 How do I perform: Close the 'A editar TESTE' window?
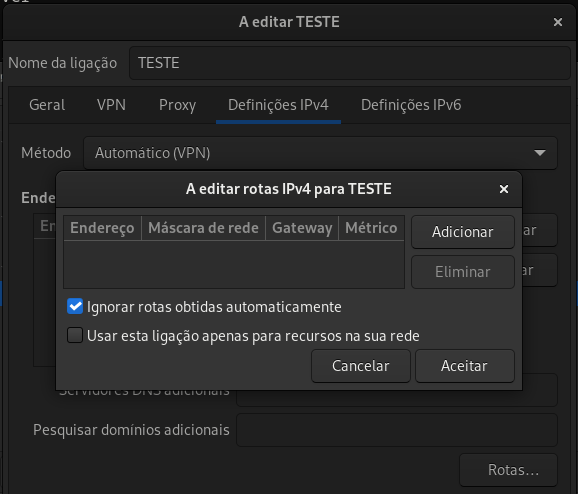tap(558, 22)
